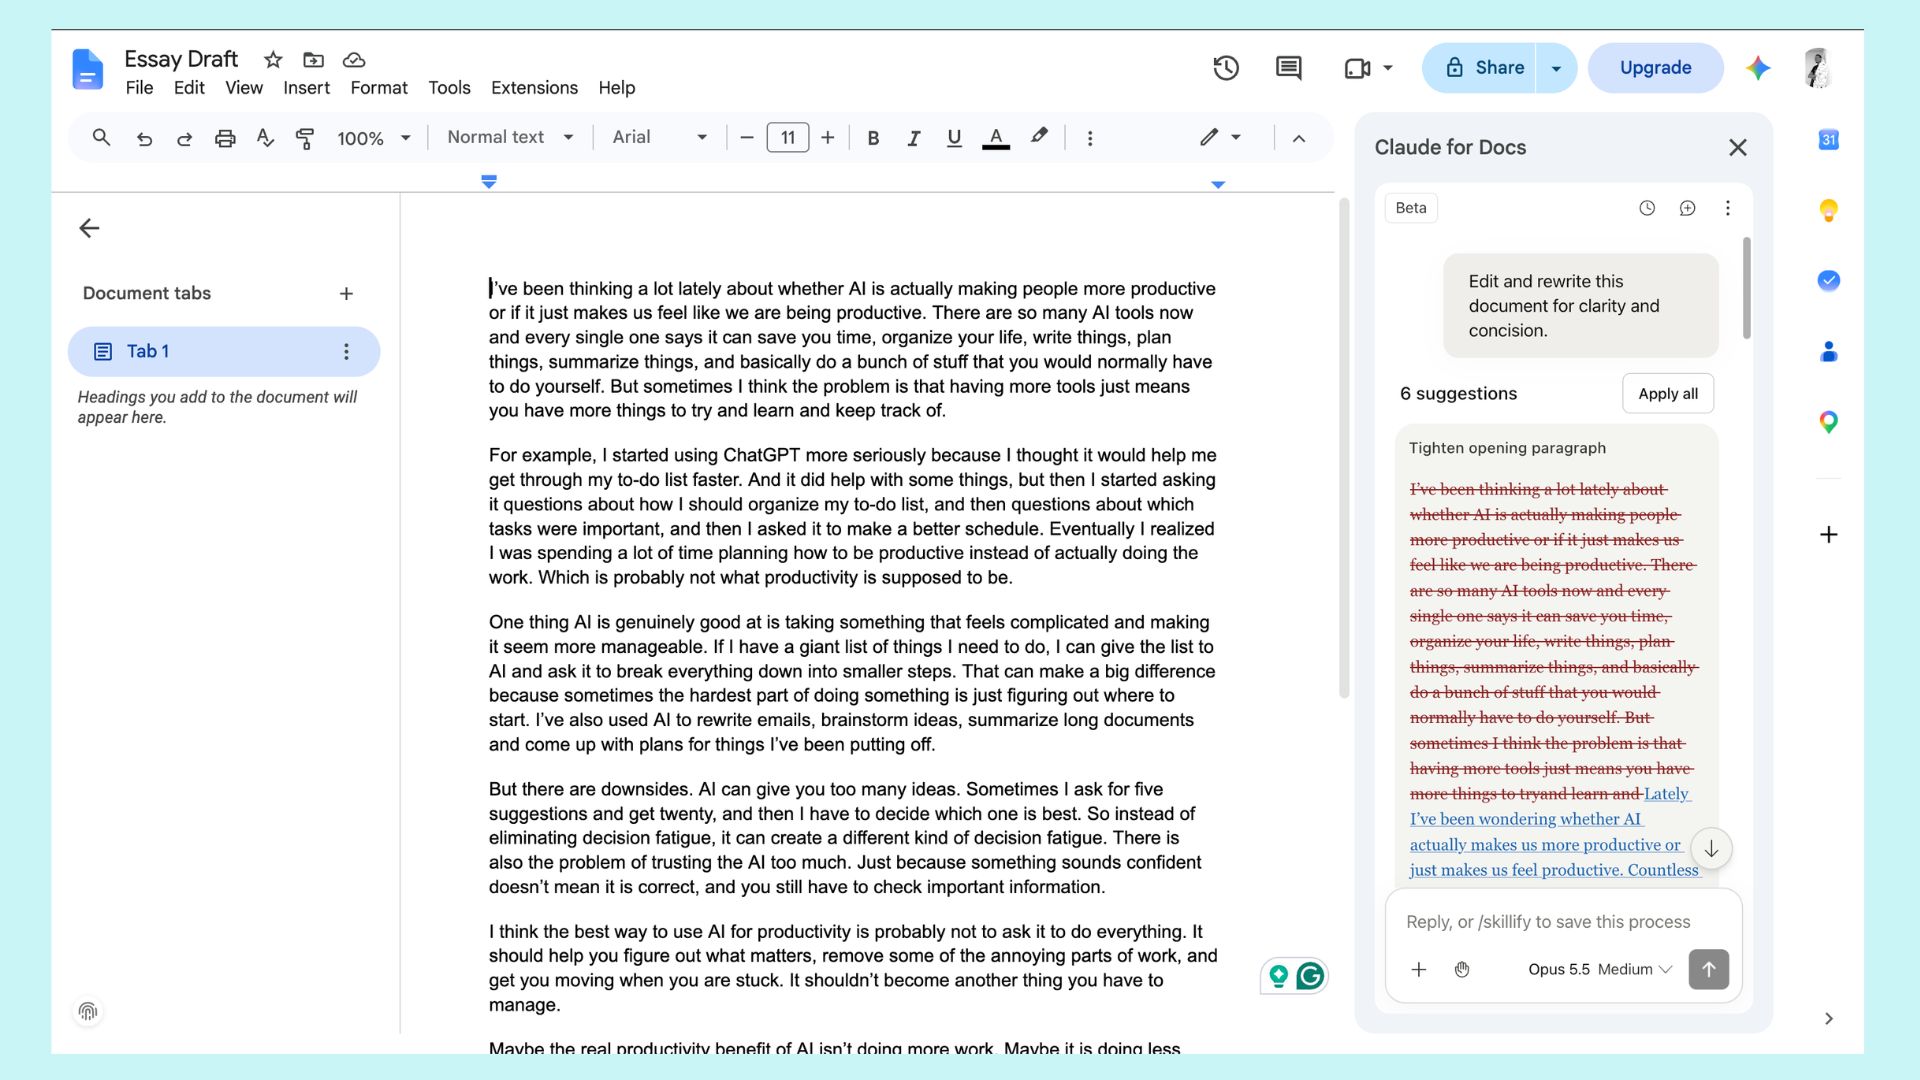Open Google Tasks checkmark icon
The width and height of the screenshot is (1920, 1080).
[1828, 280]
